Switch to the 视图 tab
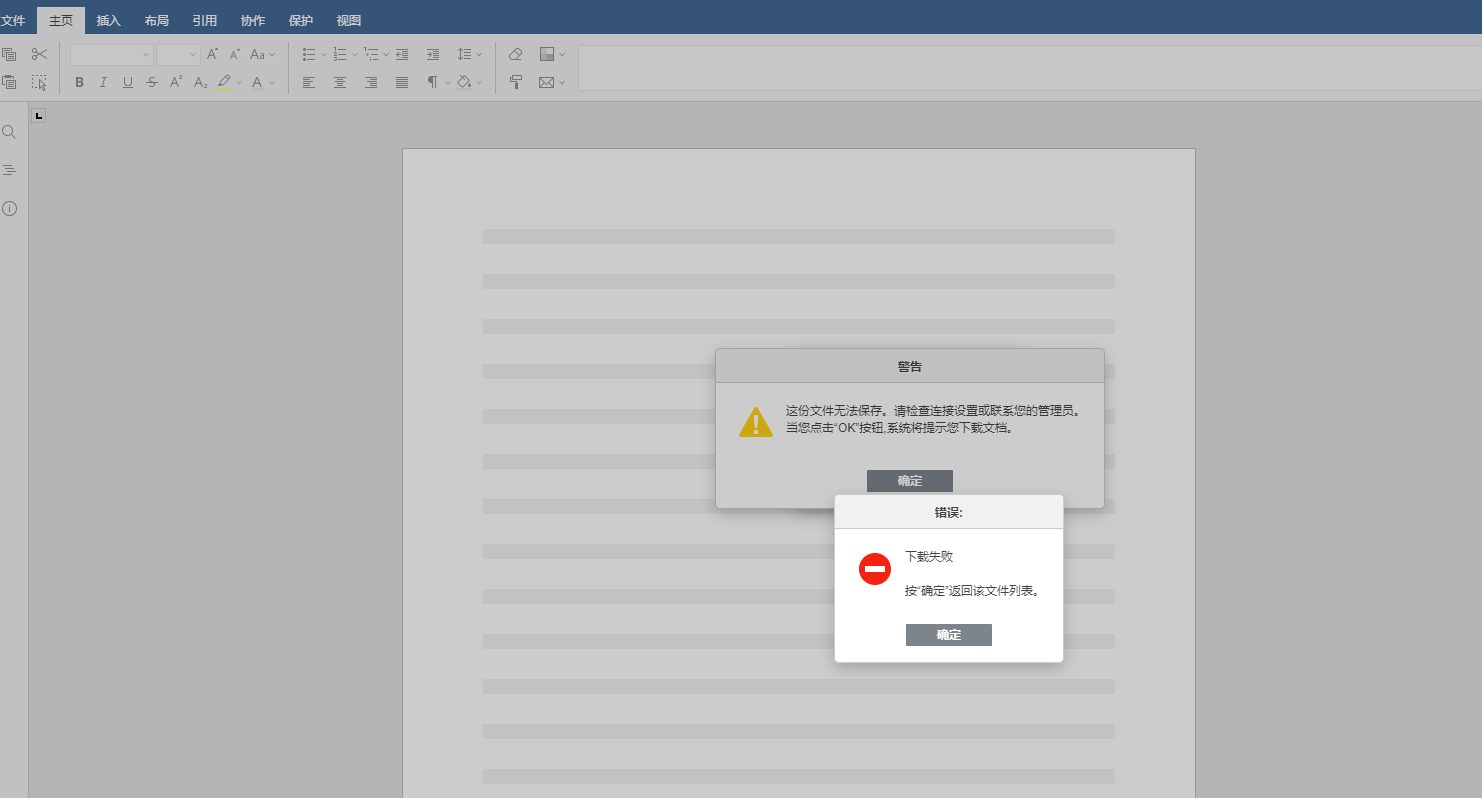The width and height of the screenshot is (1482, 798). pyautogui.click(x=349, y=20)
